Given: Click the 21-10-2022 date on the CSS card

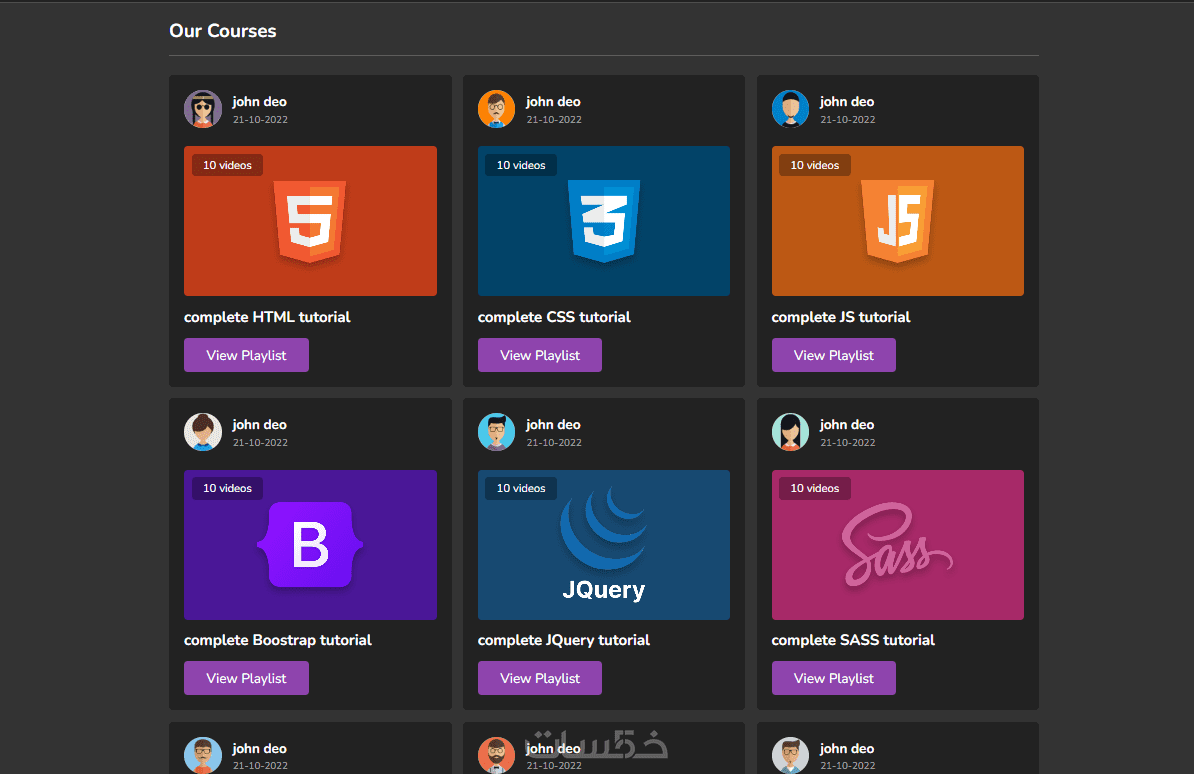Looking at the screenshot, I should point(554,120).
